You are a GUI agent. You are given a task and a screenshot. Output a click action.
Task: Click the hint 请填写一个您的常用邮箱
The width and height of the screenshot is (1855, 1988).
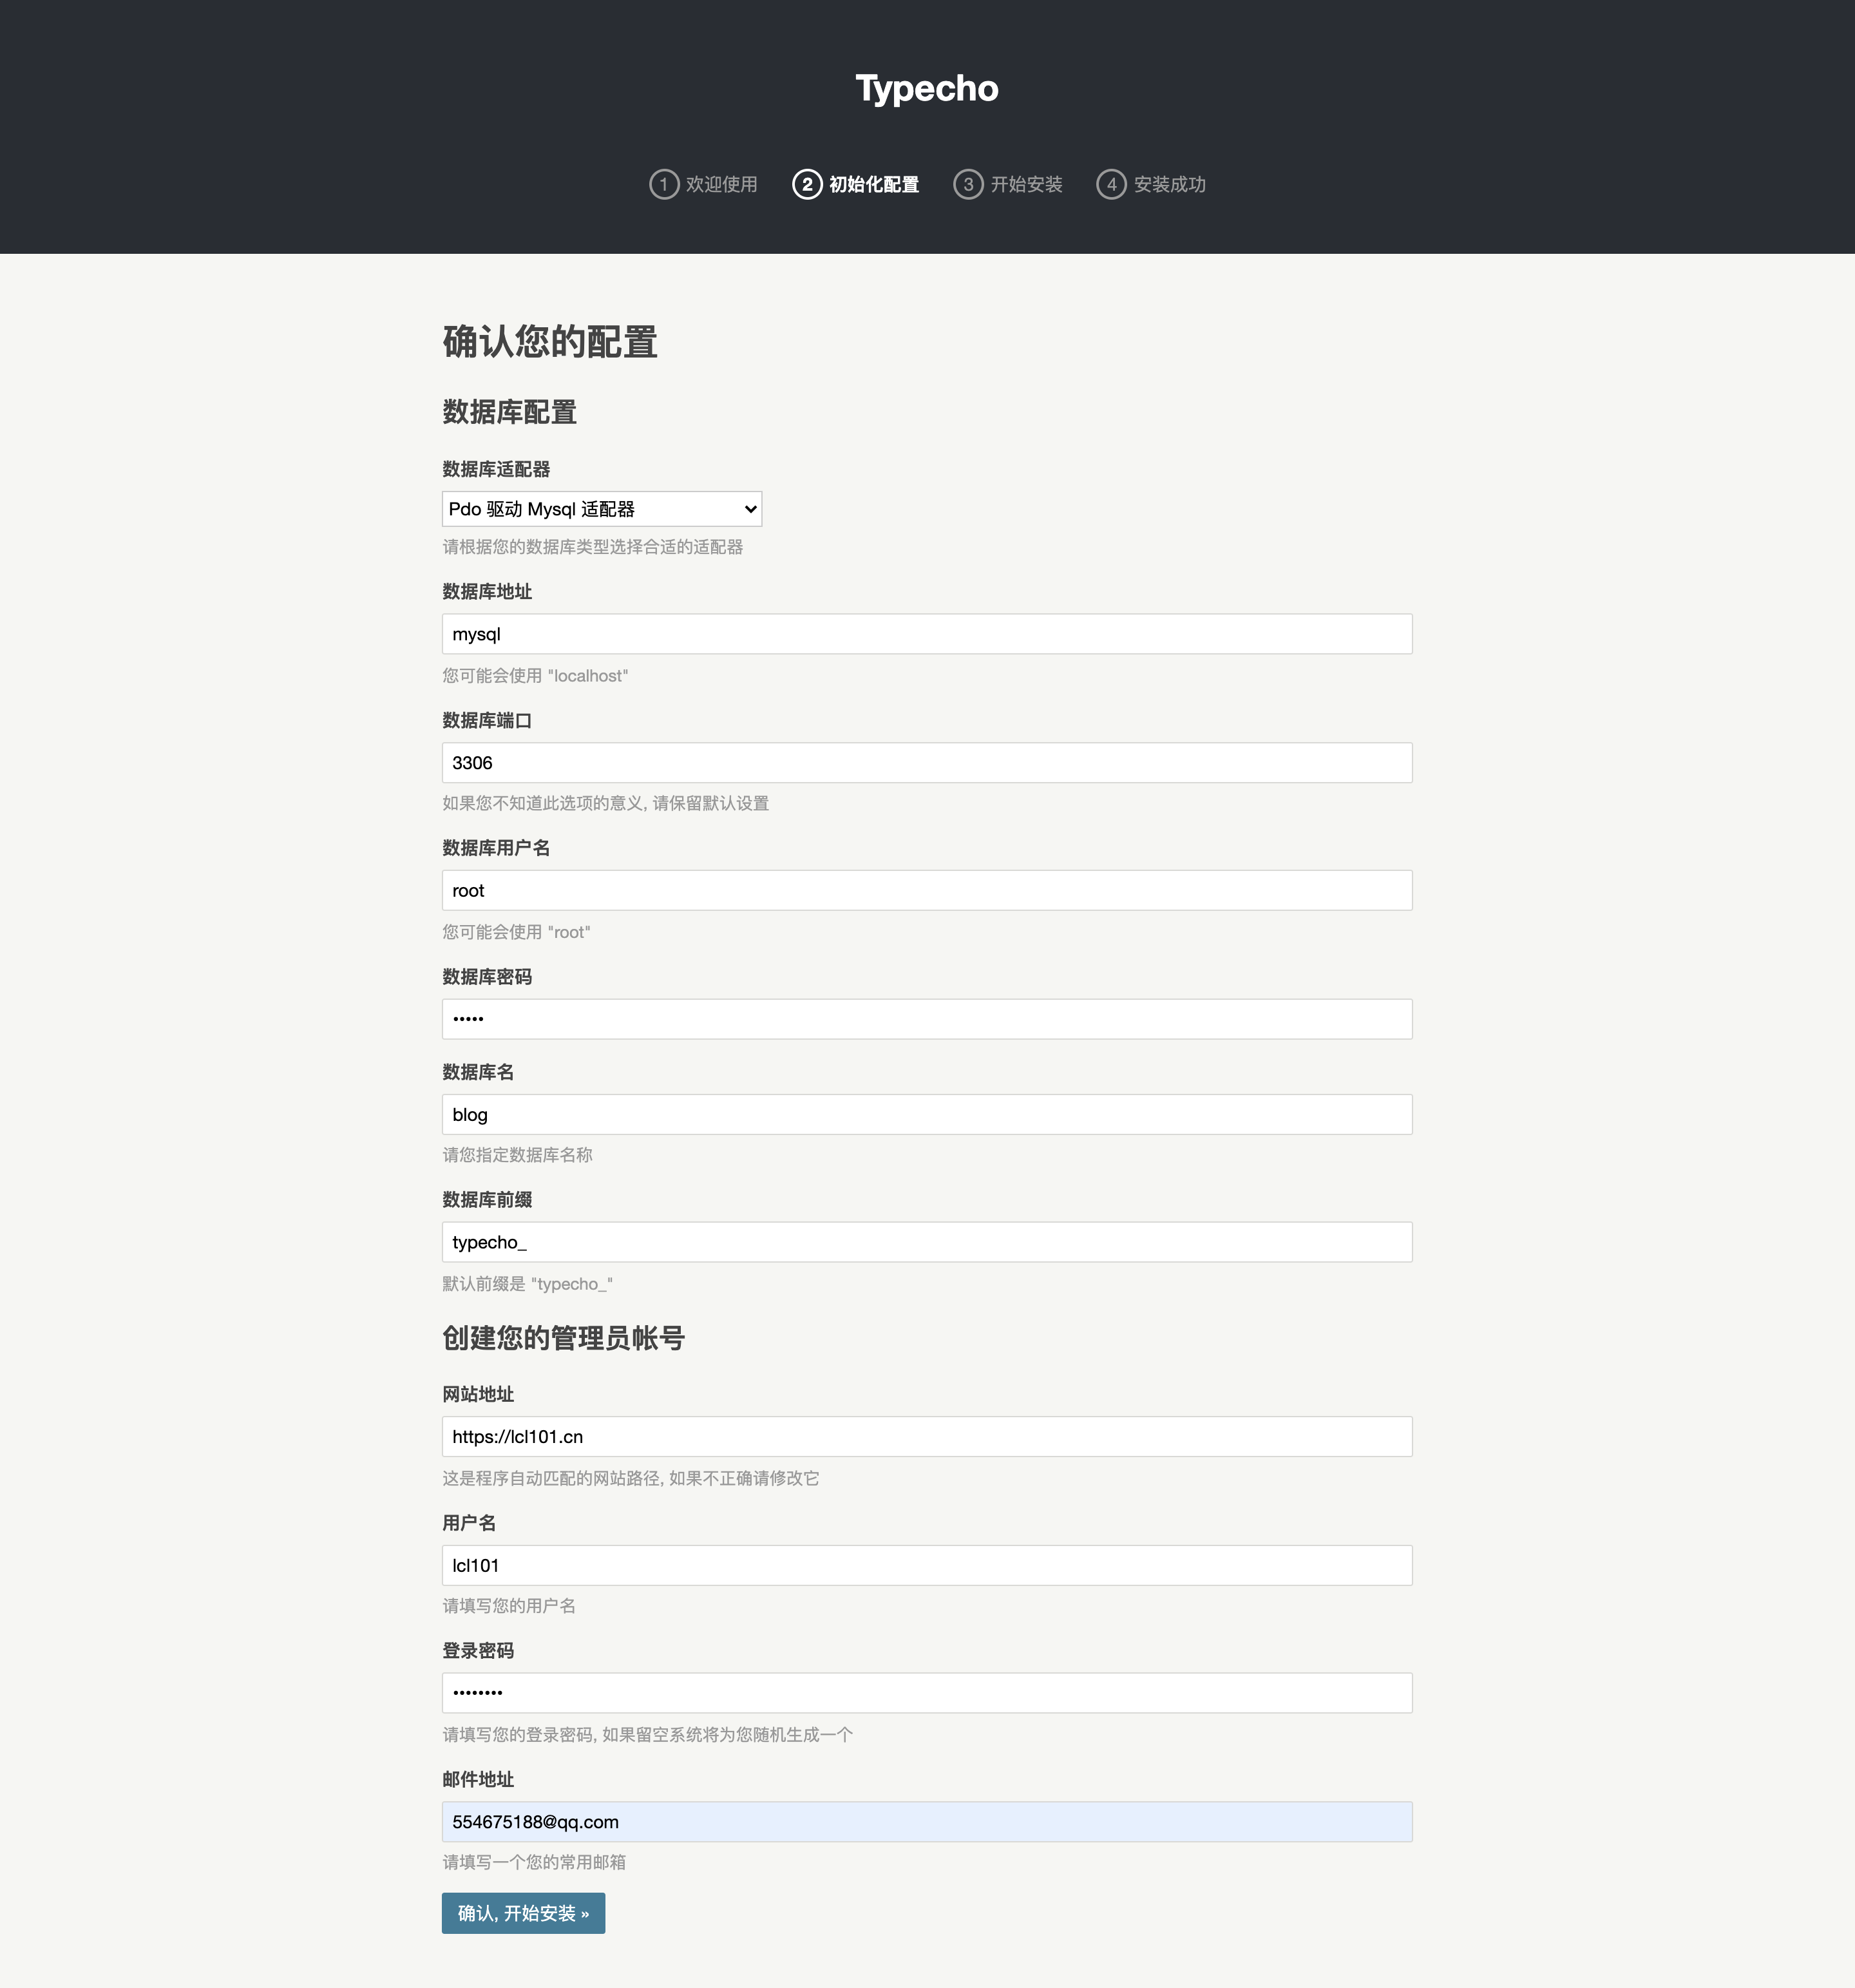pyautogui.click(x=534, y=1862)
